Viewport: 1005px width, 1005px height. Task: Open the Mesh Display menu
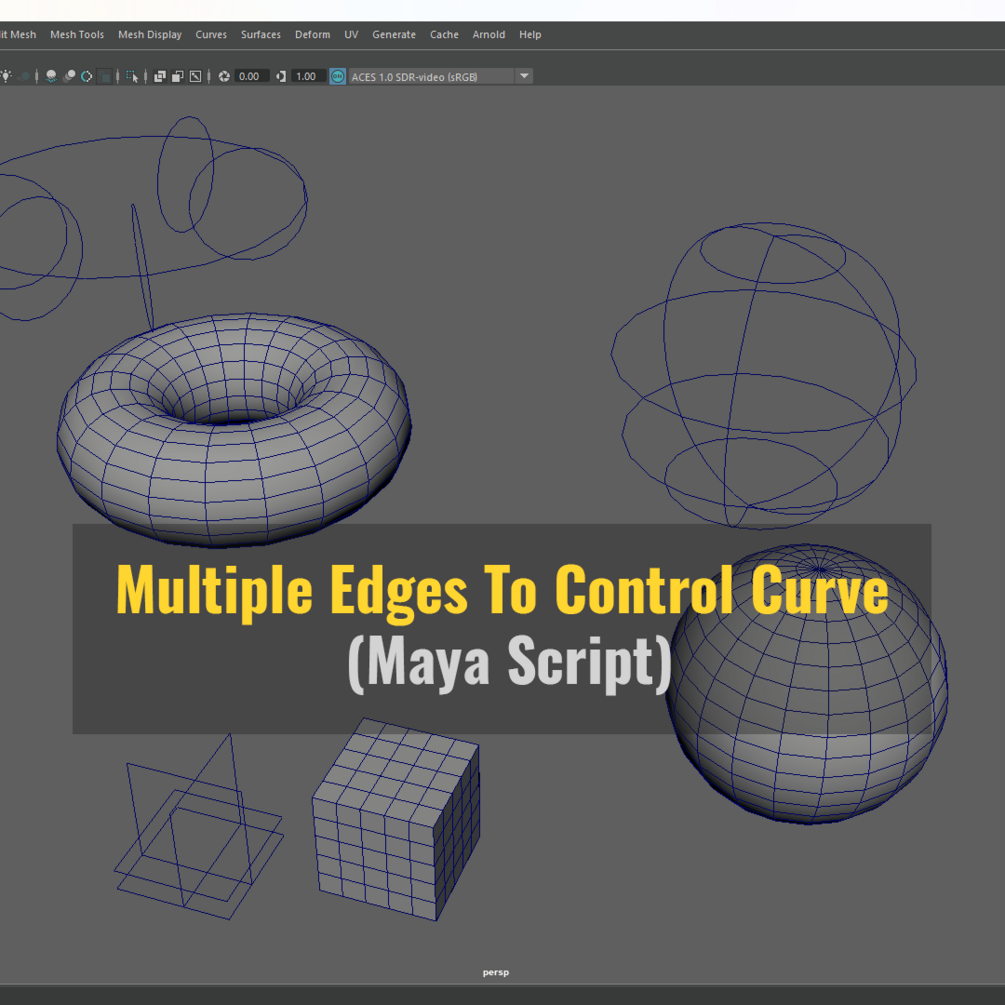[150, 35]
